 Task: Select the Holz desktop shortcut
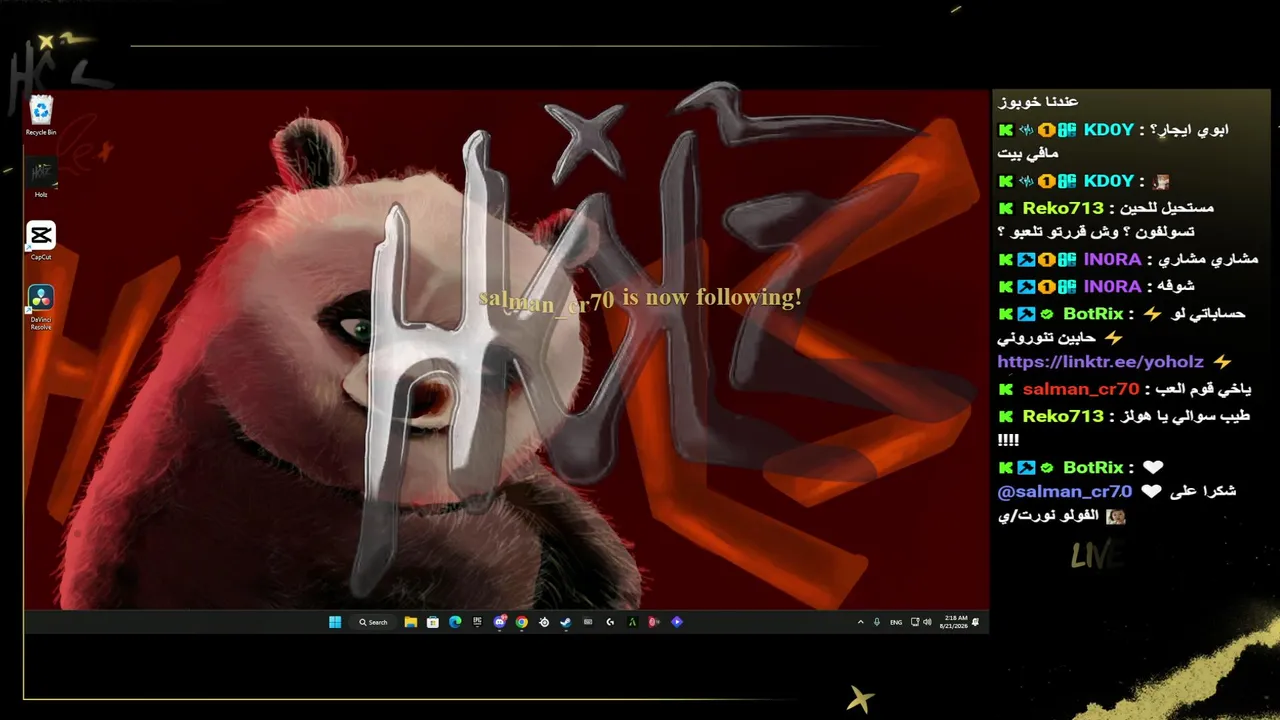pyautogui.click(x=41, y=178)
